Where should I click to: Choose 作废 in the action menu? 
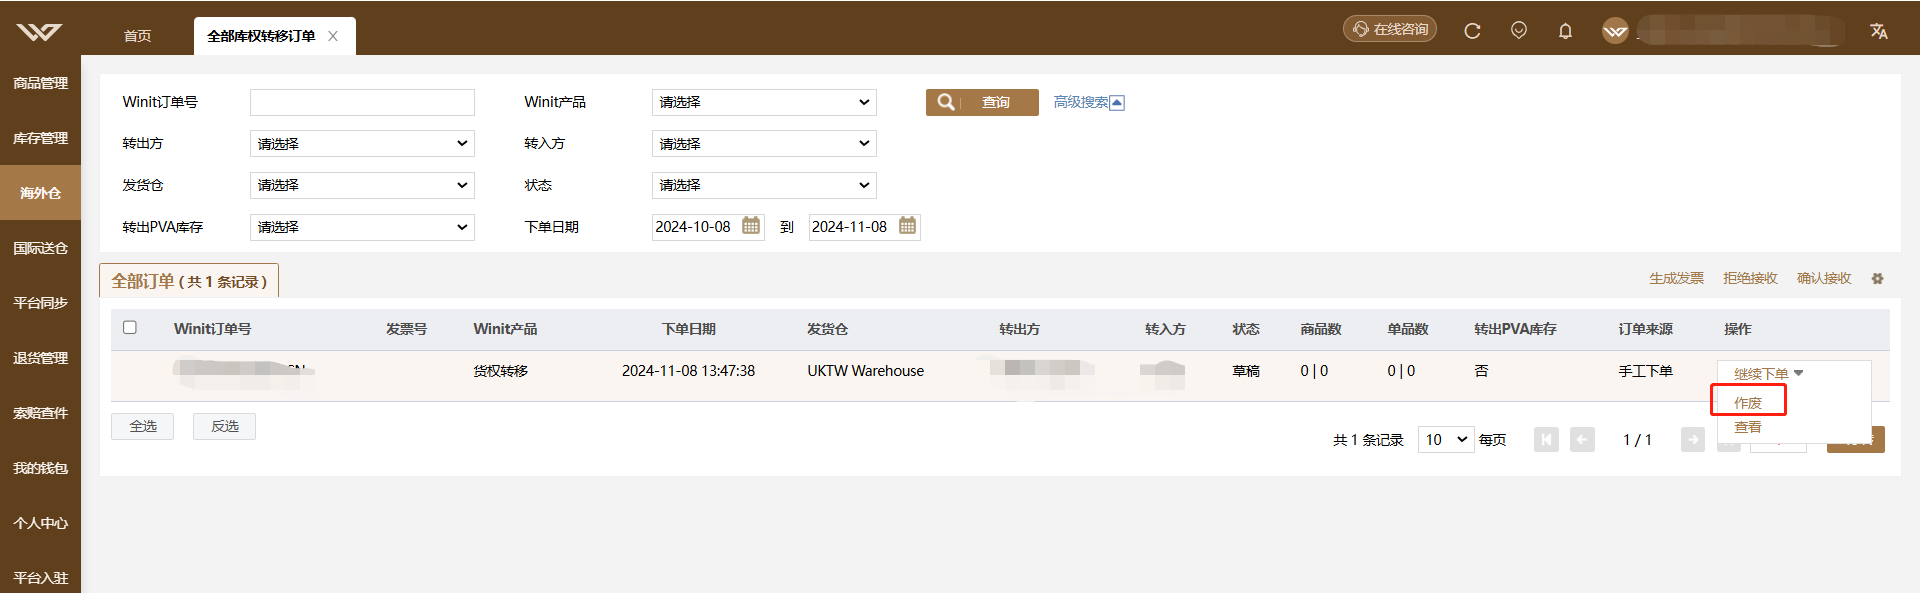click(x=1748, y=403)
